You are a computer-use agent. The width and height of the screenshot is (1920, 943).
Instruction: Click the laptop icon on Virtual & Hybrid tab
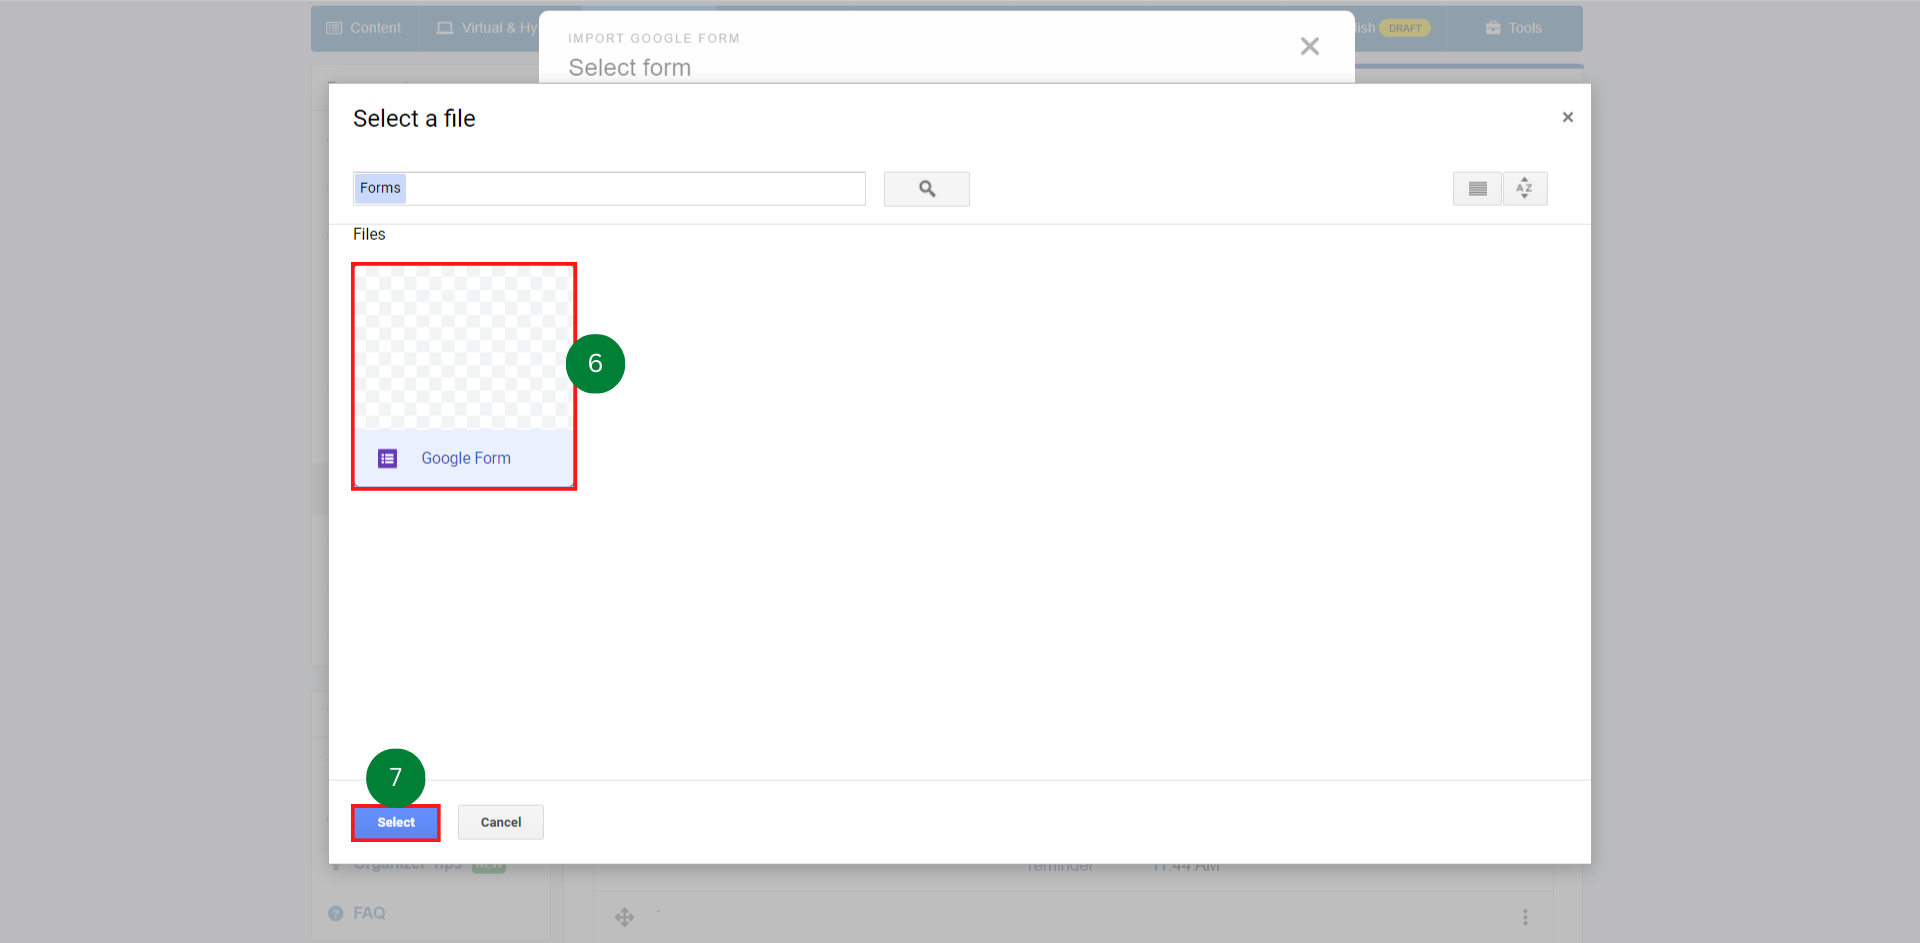click(x=444, y=28)
